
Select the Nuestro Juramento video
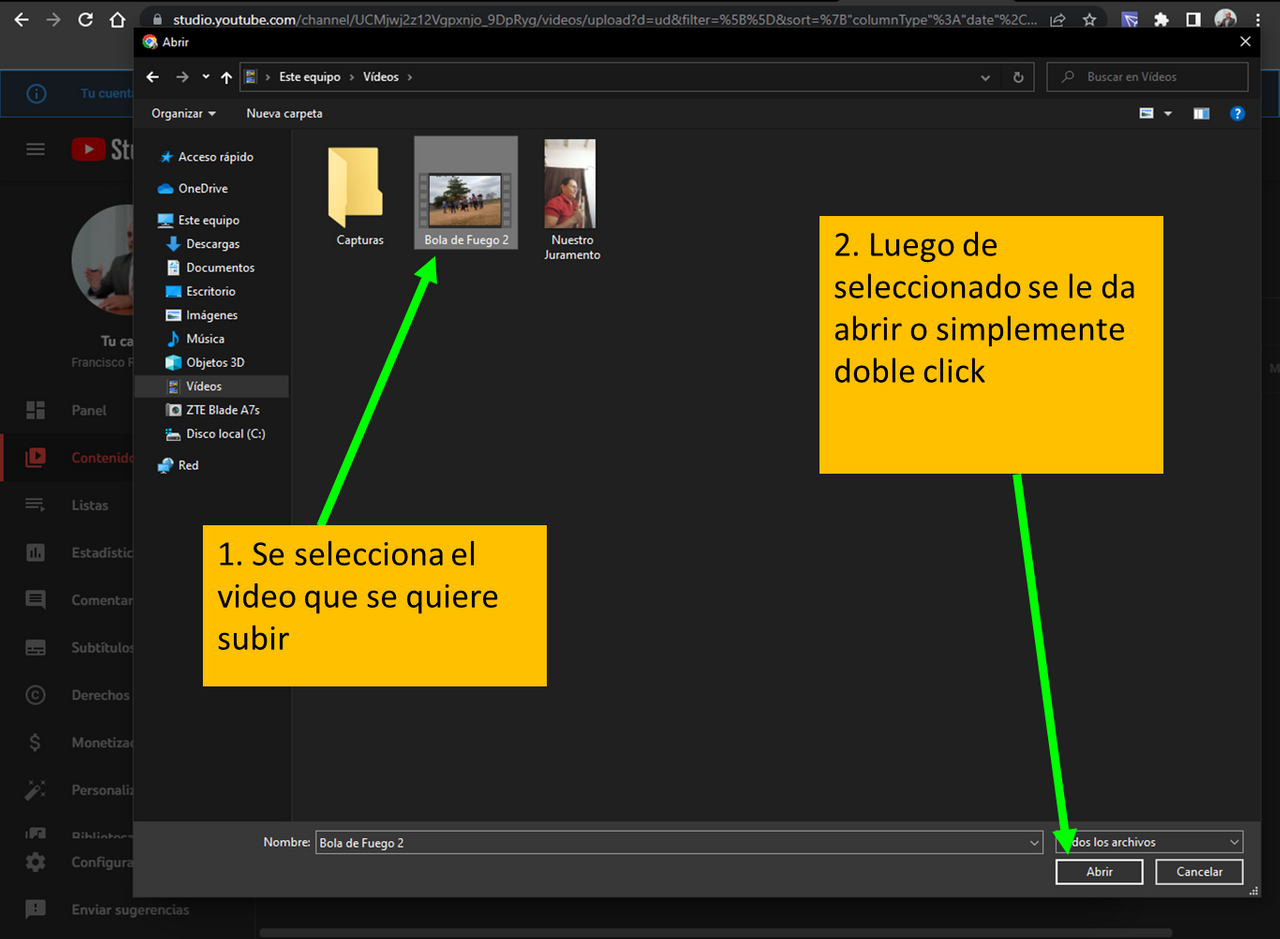[x=572, y=200]
